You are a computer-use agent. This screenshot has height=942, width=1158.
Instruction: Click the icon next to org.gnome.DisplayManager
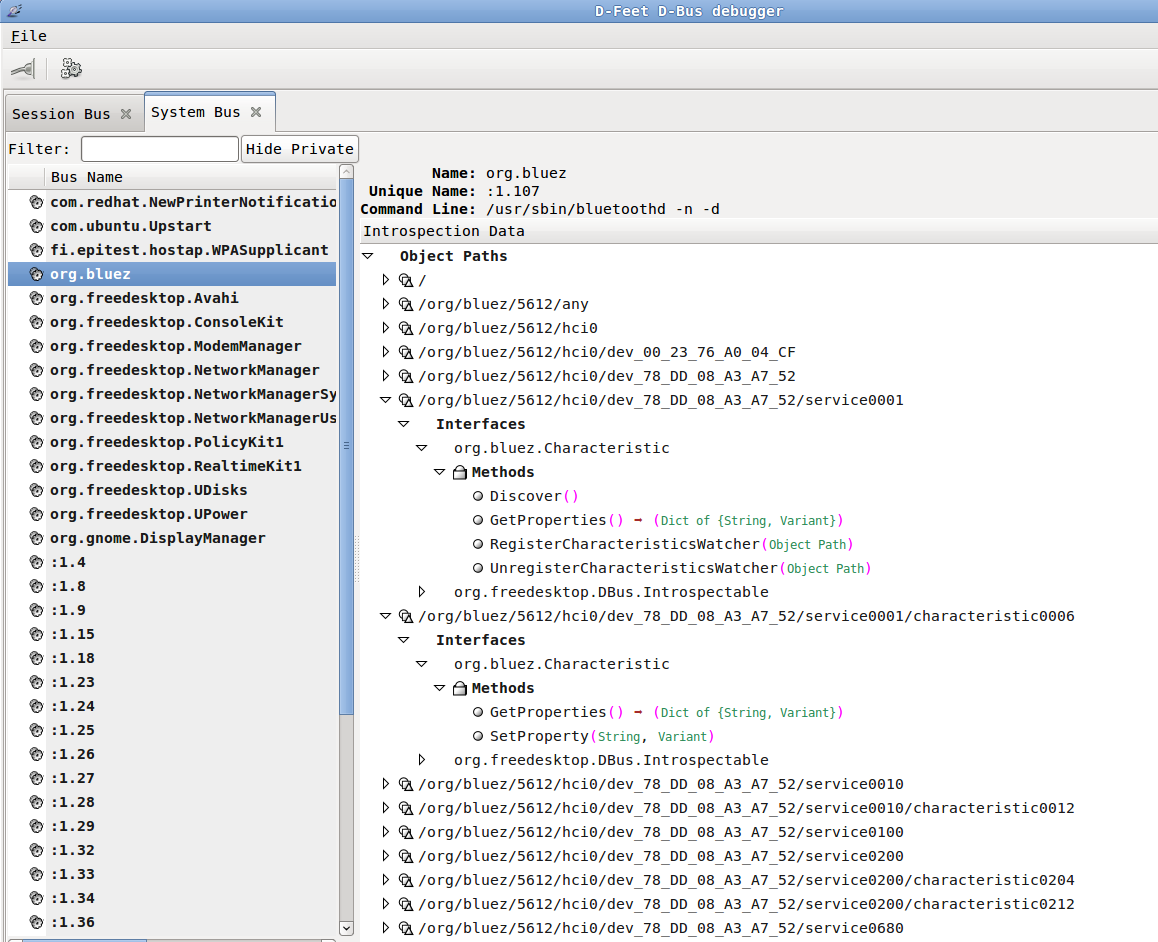pyautogui.click(x=36, y=538)
